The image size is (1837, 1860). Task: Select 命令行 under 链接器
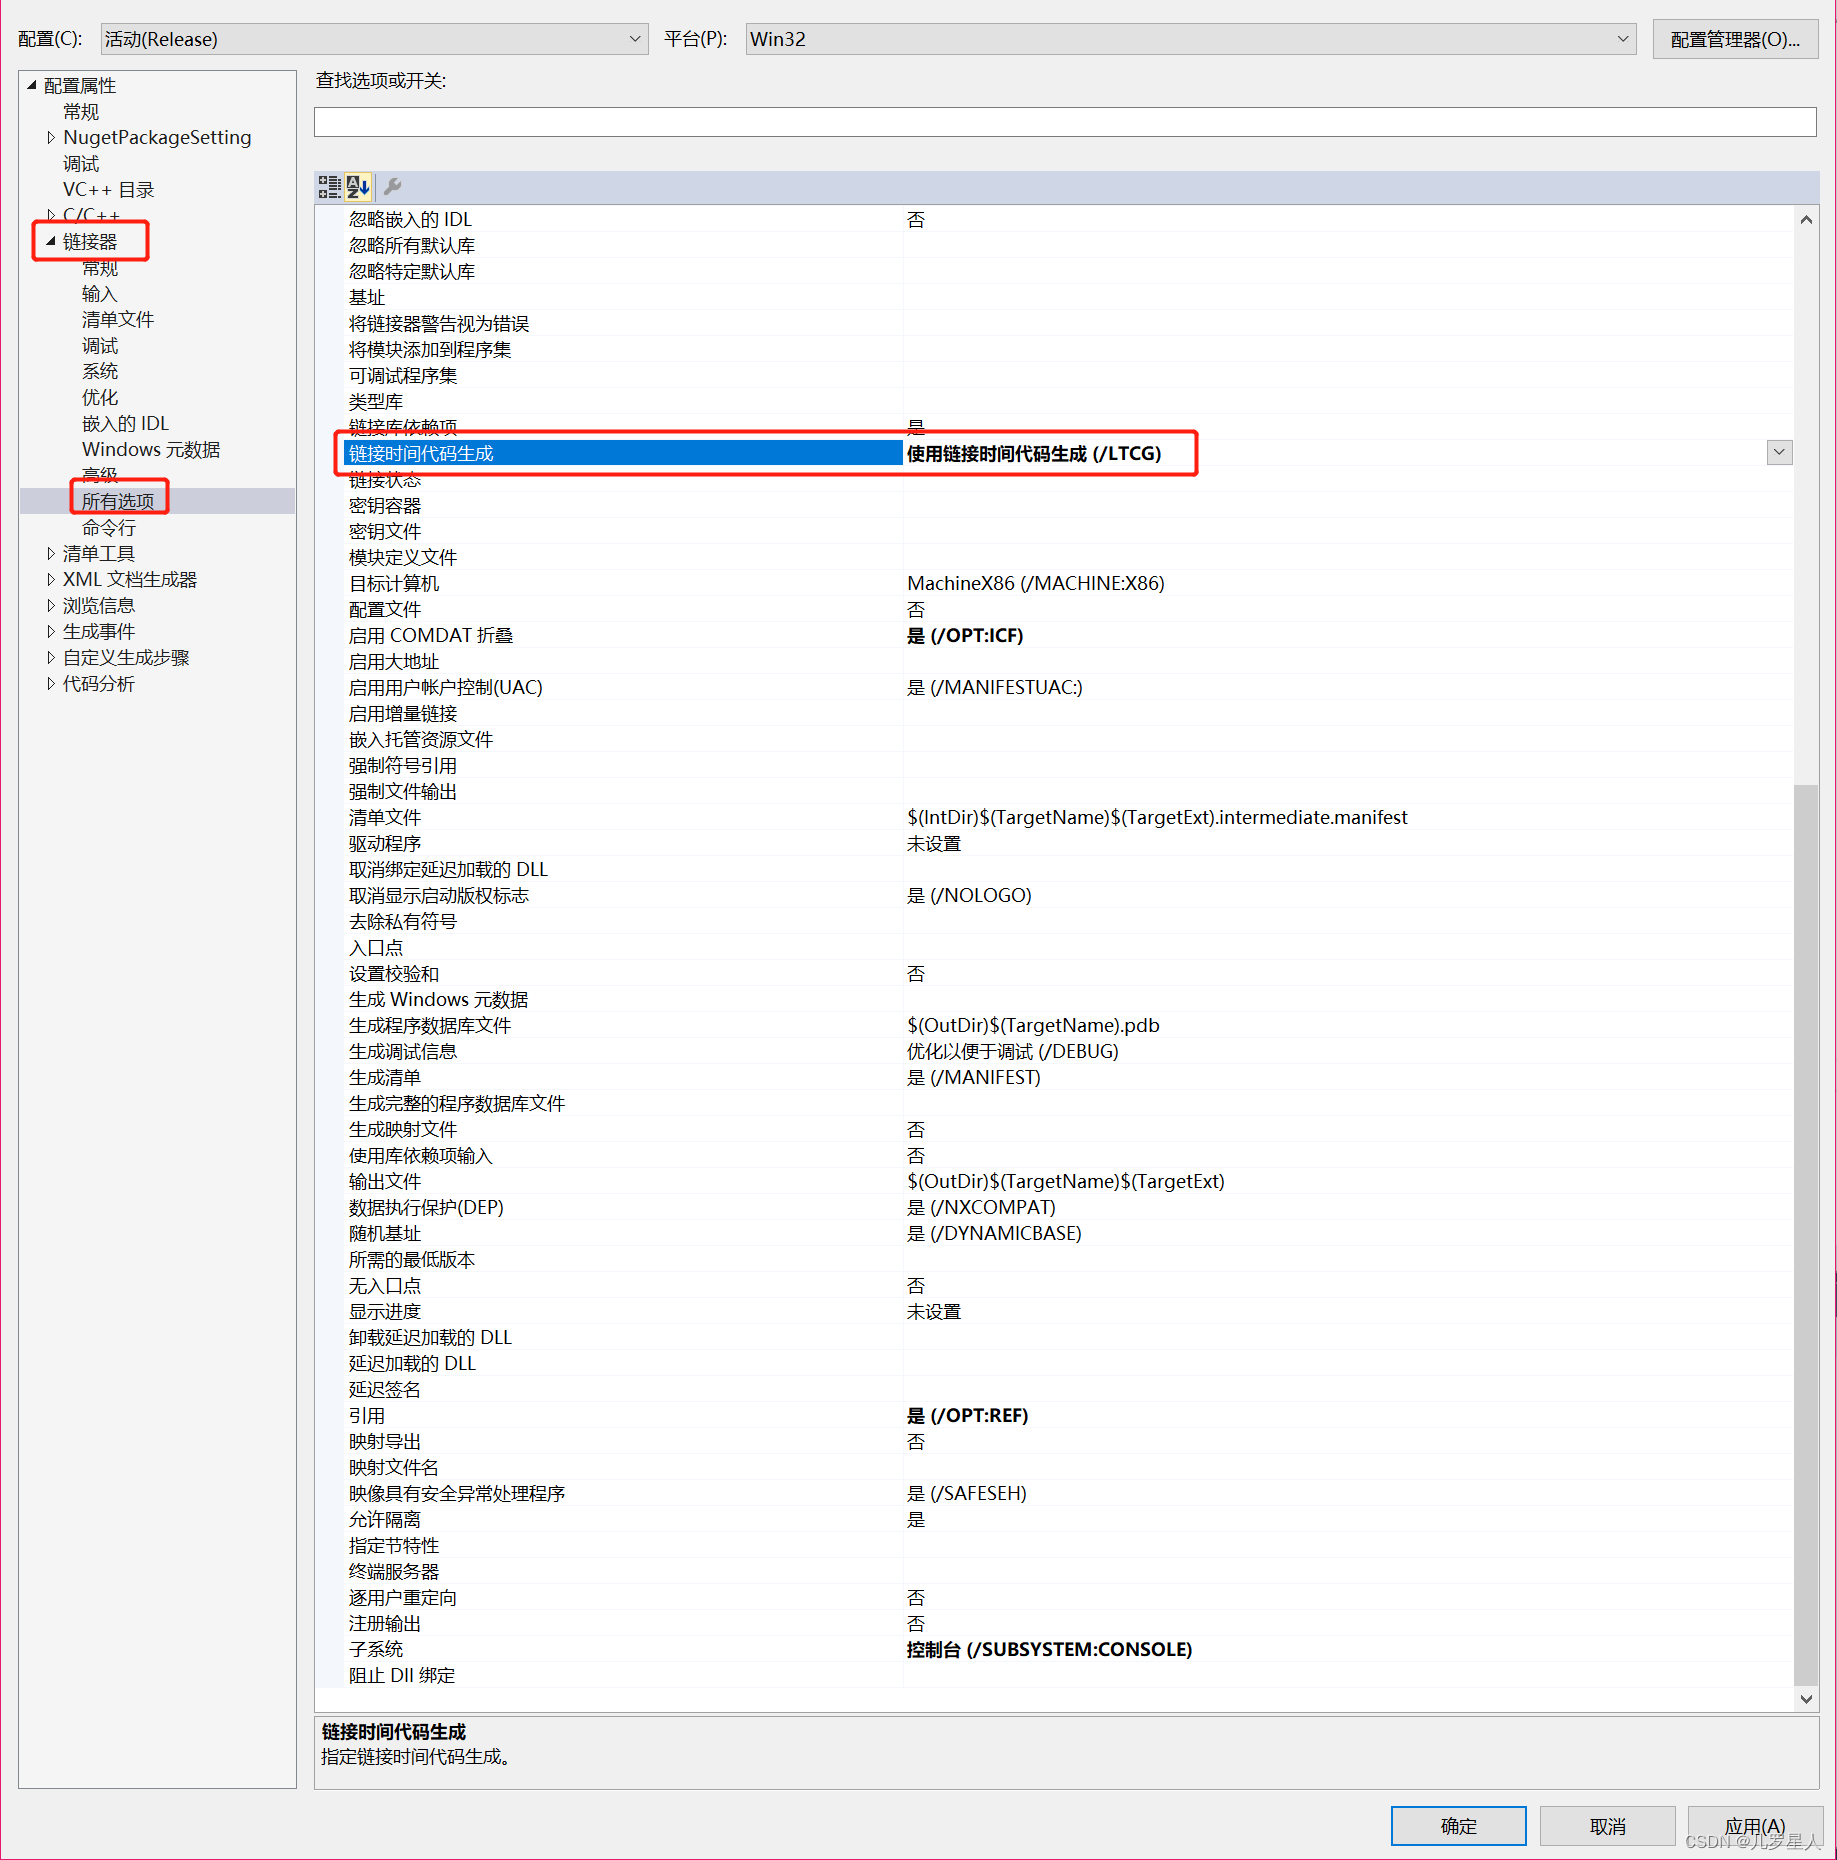[109, 527]
